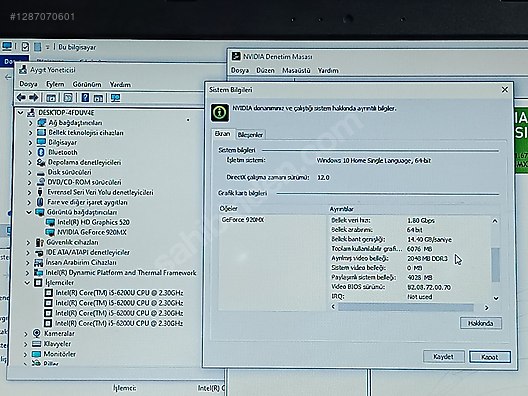Open Masaüstü menu in NVIDIA Denetim Masası

(x=296, y=70)
